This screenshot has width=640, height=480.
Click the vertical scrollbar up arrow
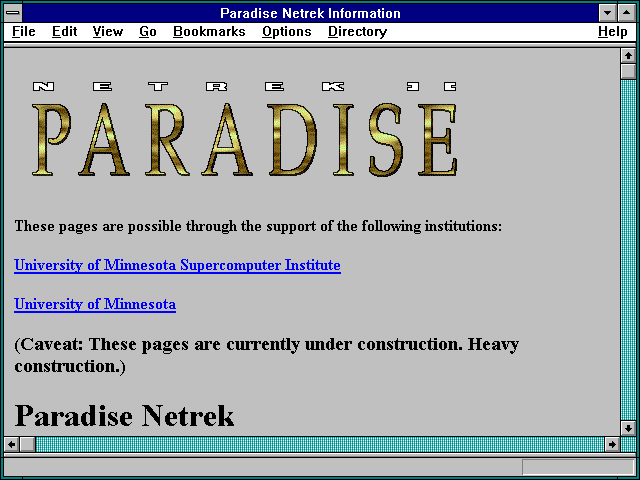[x=628, y=56]
